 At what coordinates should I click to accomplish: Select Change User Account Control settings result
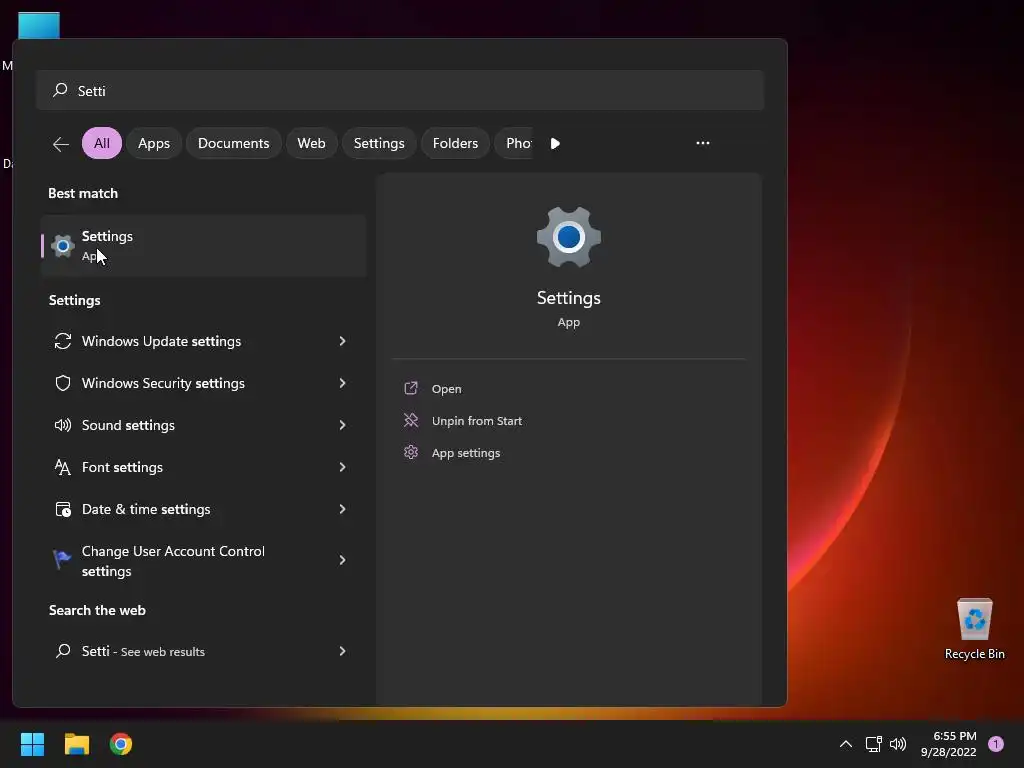tap(203, 560)
